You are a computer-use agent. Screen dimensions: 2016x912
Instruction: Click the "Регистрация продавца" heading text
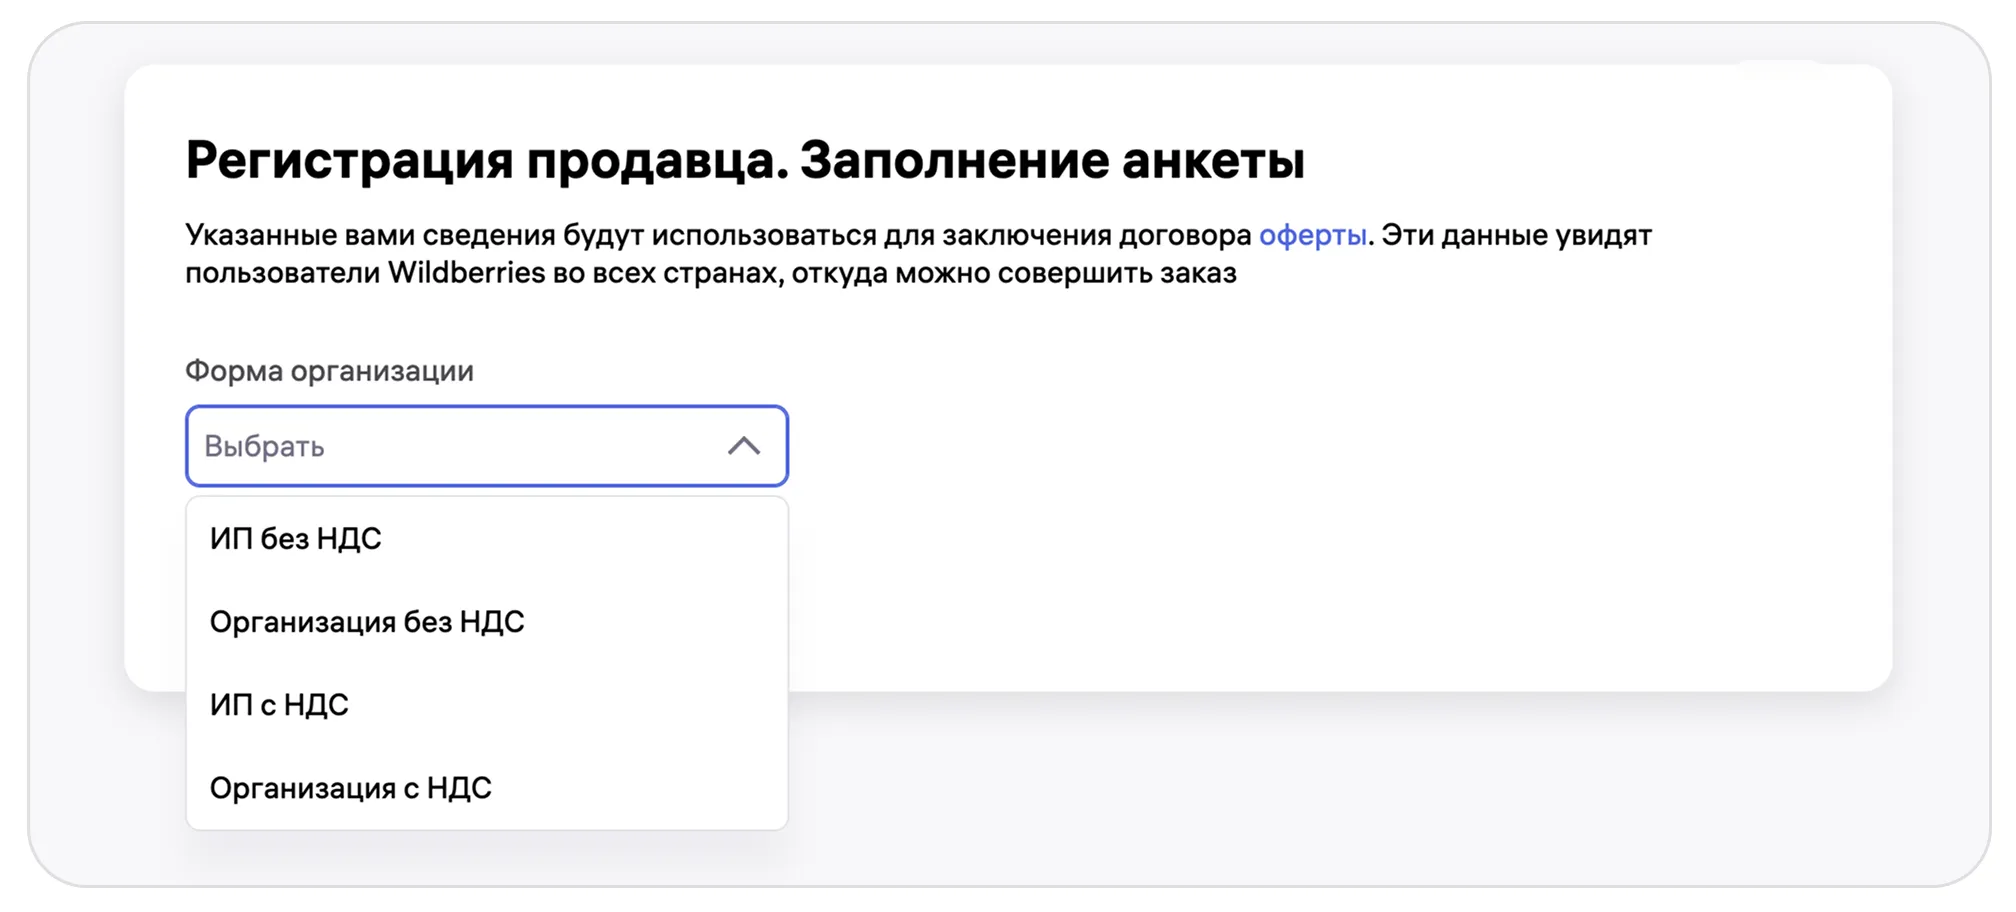click(486, 160)
